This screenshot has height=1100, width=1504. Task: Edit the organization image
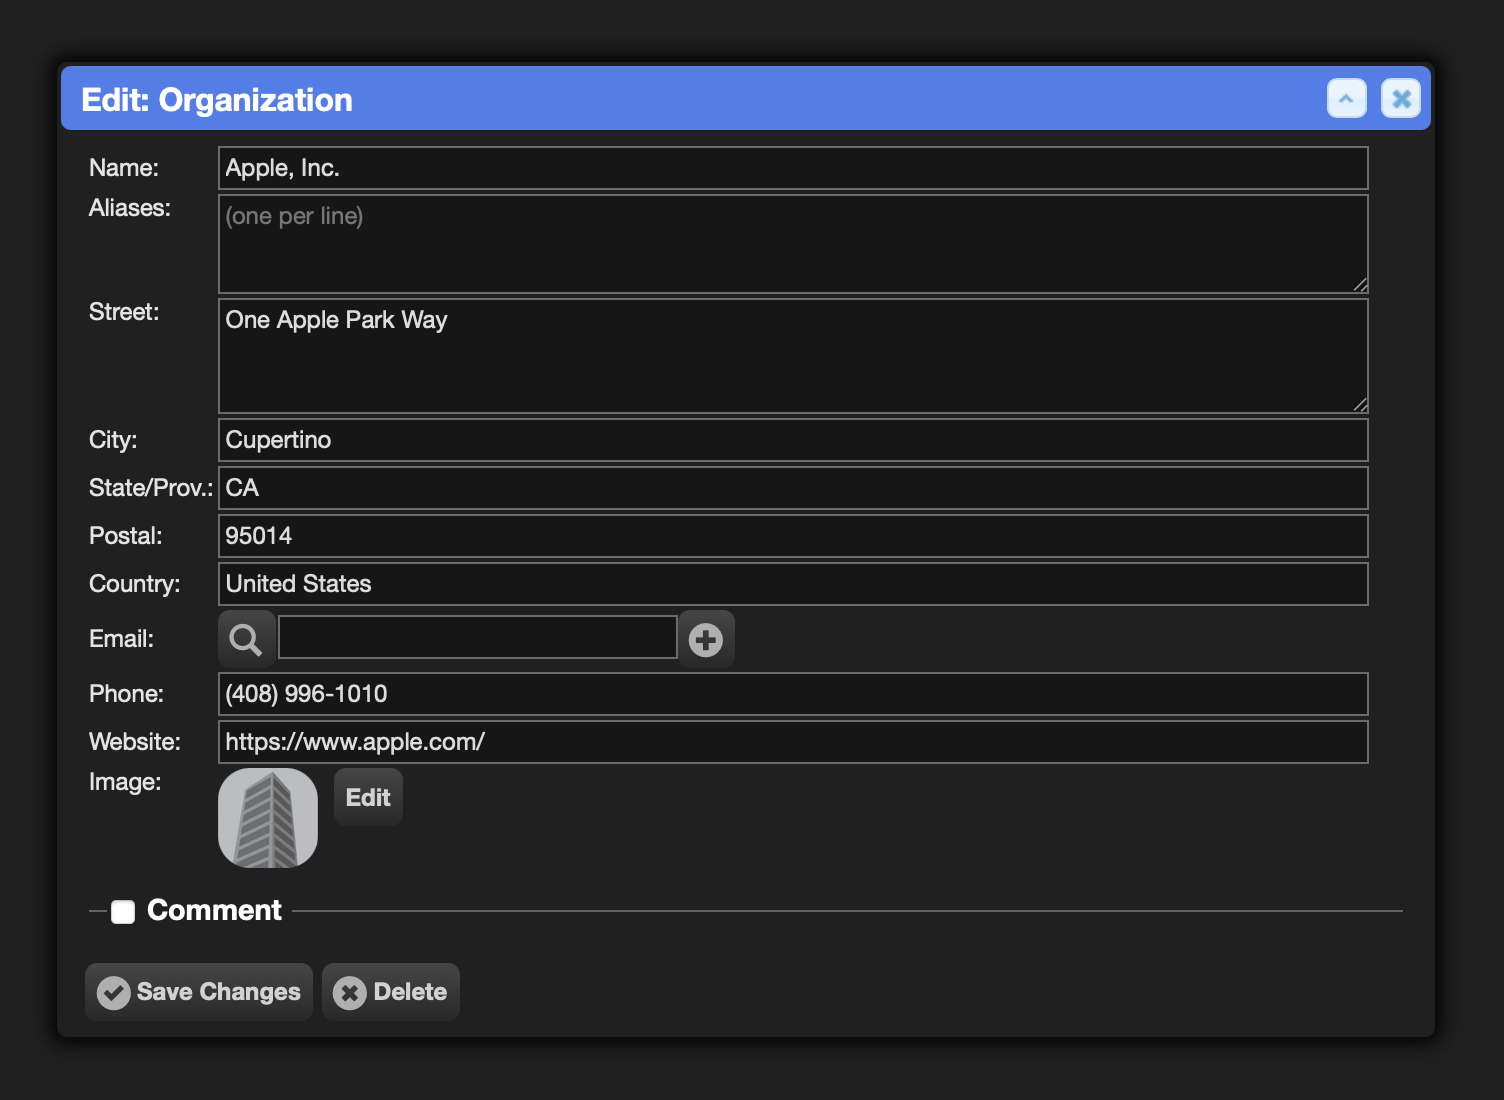click(368, 797)
